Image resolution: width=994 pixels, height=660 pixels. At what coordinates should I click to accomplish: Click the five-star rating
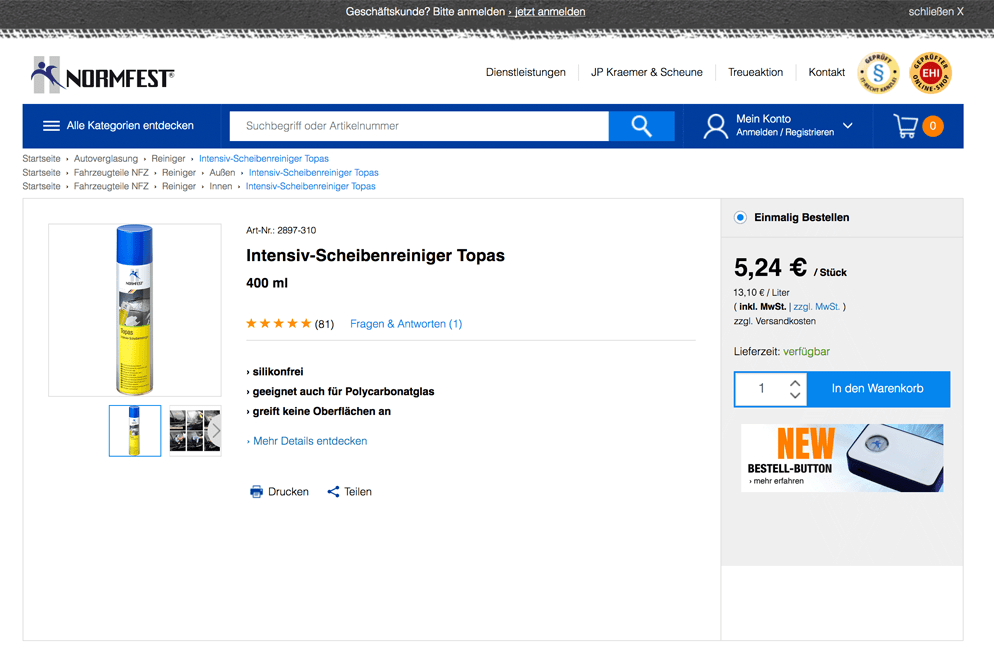[x=278, y=323]
